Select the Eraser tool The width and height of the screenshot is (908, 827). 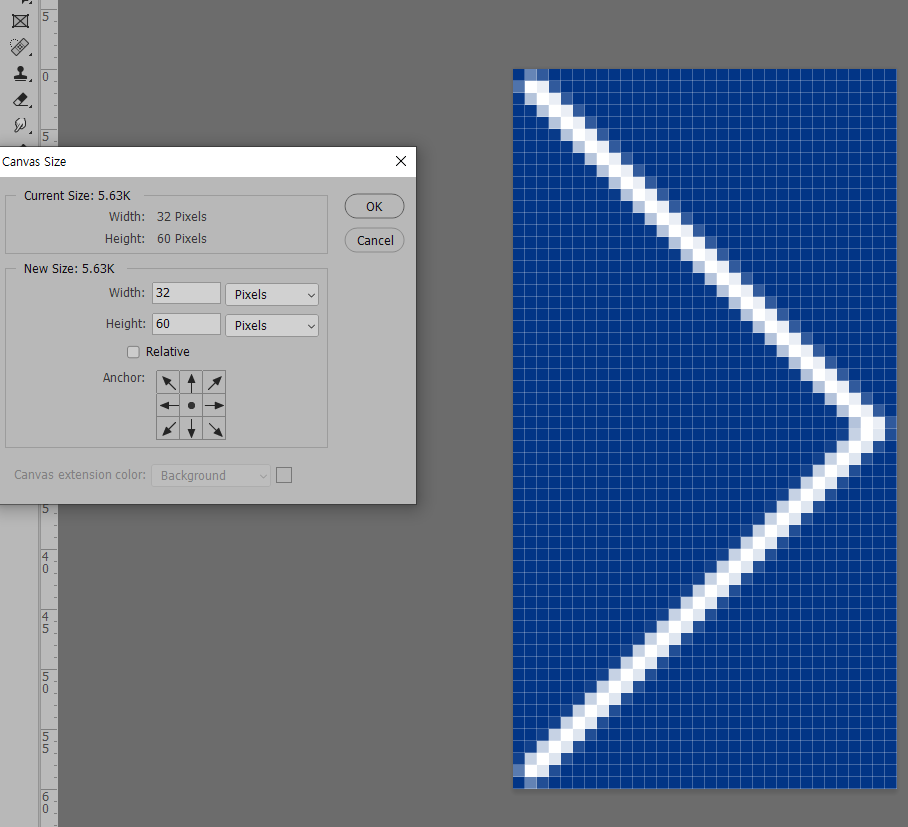click(20, 100)
